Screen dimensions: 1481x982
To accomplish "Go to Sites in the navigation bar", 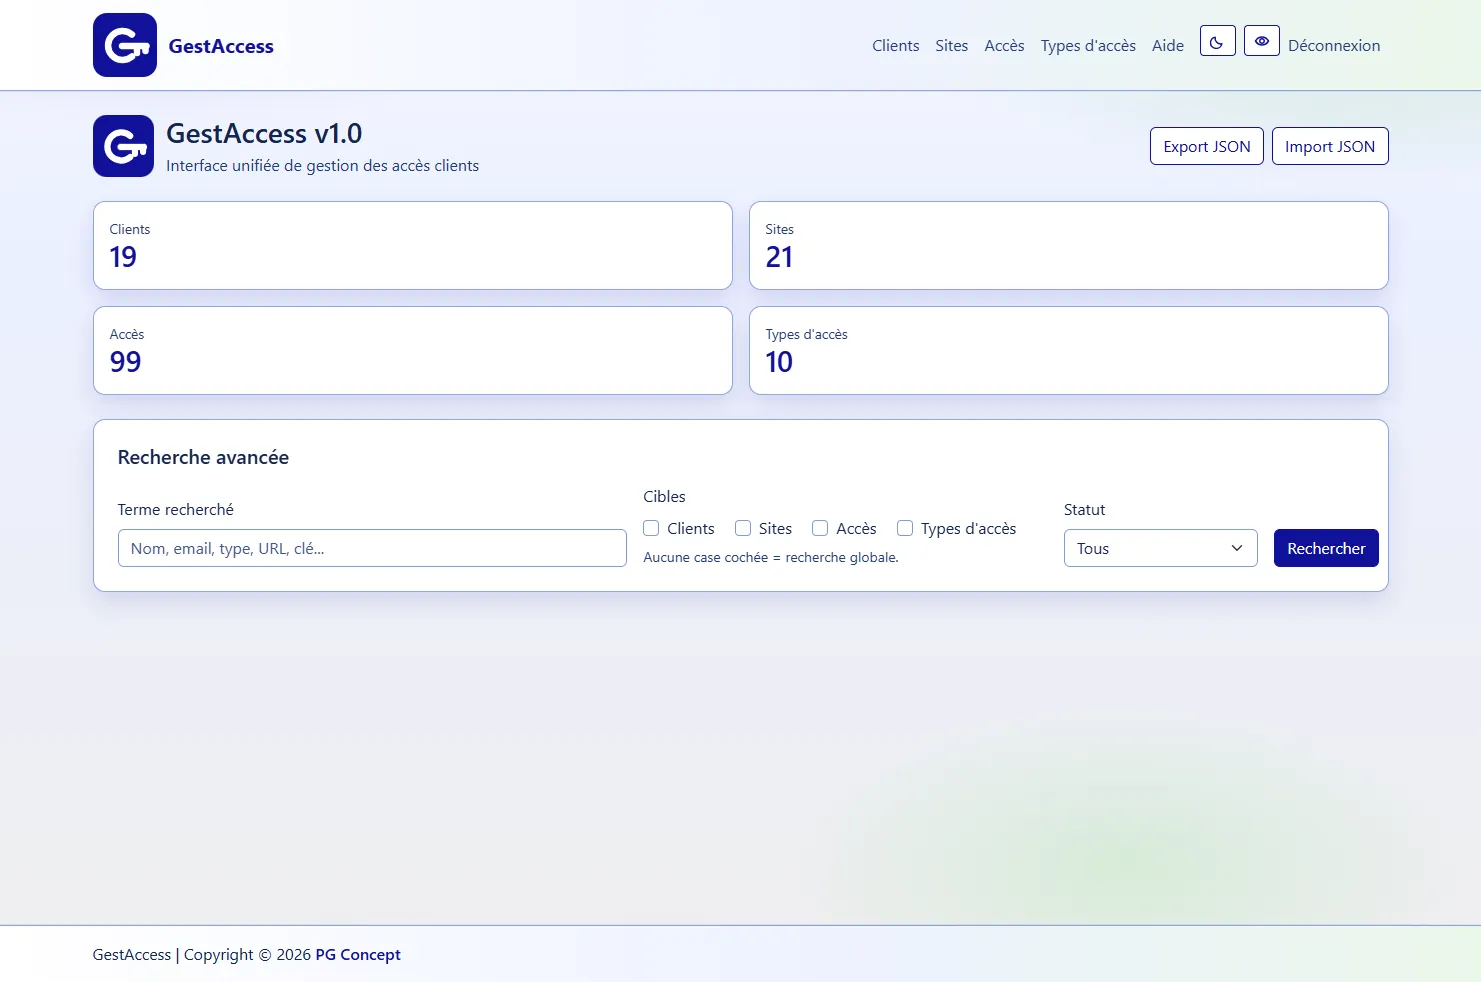I will click(x=951, y=45).
